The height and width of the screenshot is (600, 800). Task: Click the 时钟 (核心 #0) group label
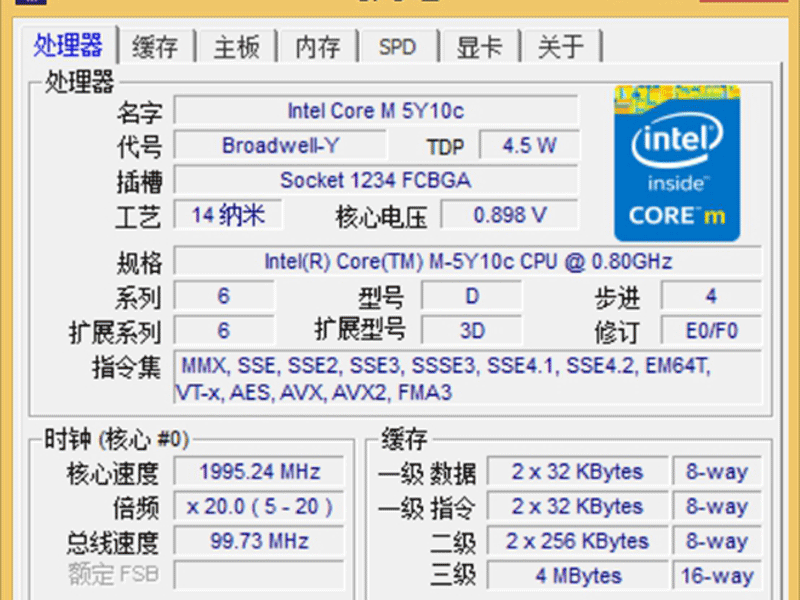(x=116, y=439)
